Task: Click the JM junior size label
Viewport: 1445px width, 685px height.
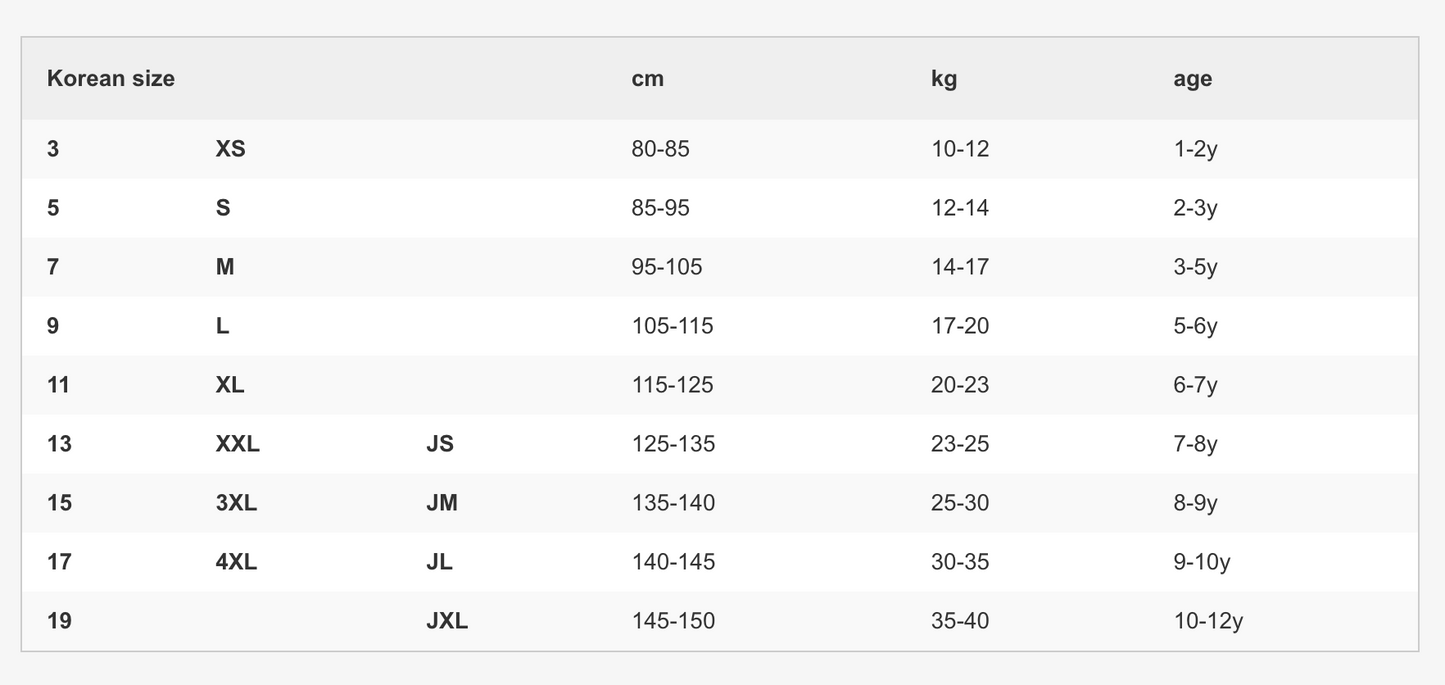Action: pyautogui.click(x=441, y=503)
